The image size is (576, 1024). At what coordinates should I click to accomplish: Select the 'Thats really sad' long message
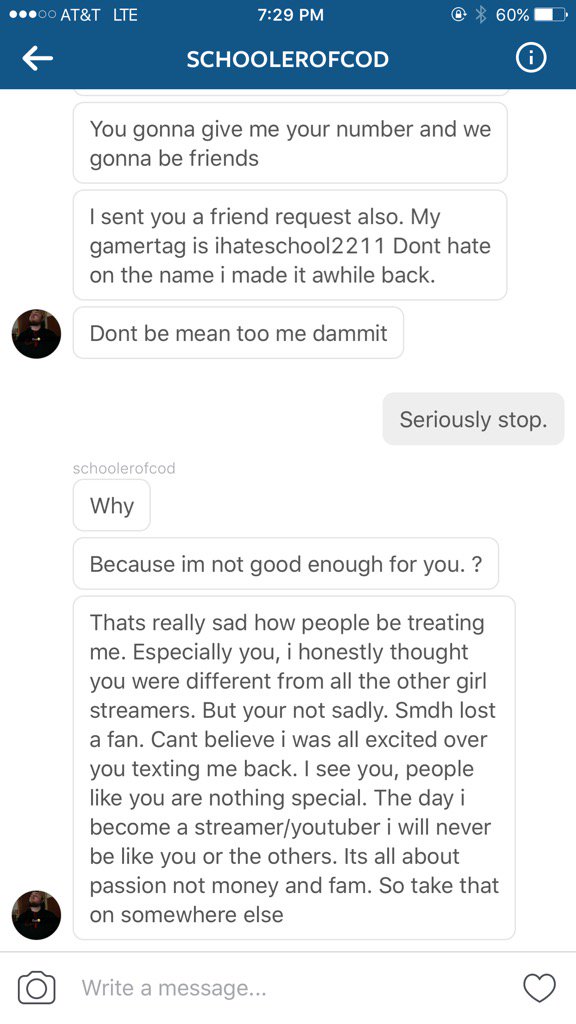point(294,768)
